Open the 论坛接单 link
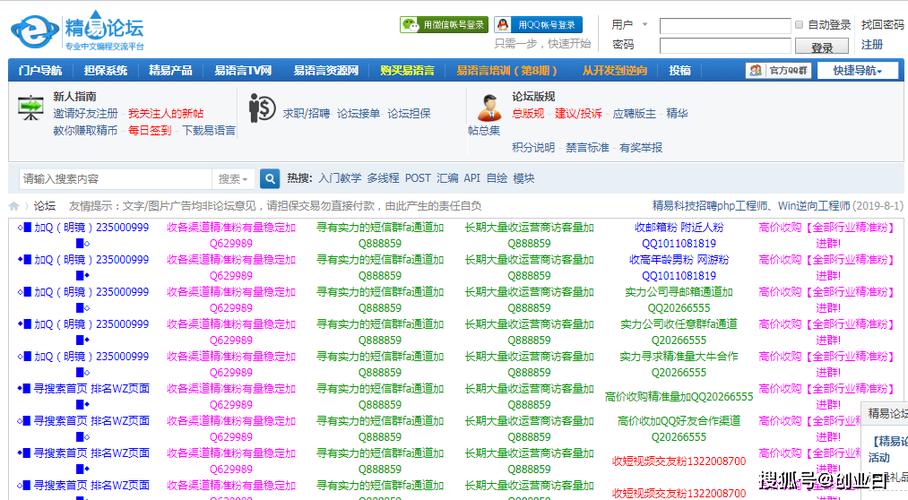 pos(358,114)
